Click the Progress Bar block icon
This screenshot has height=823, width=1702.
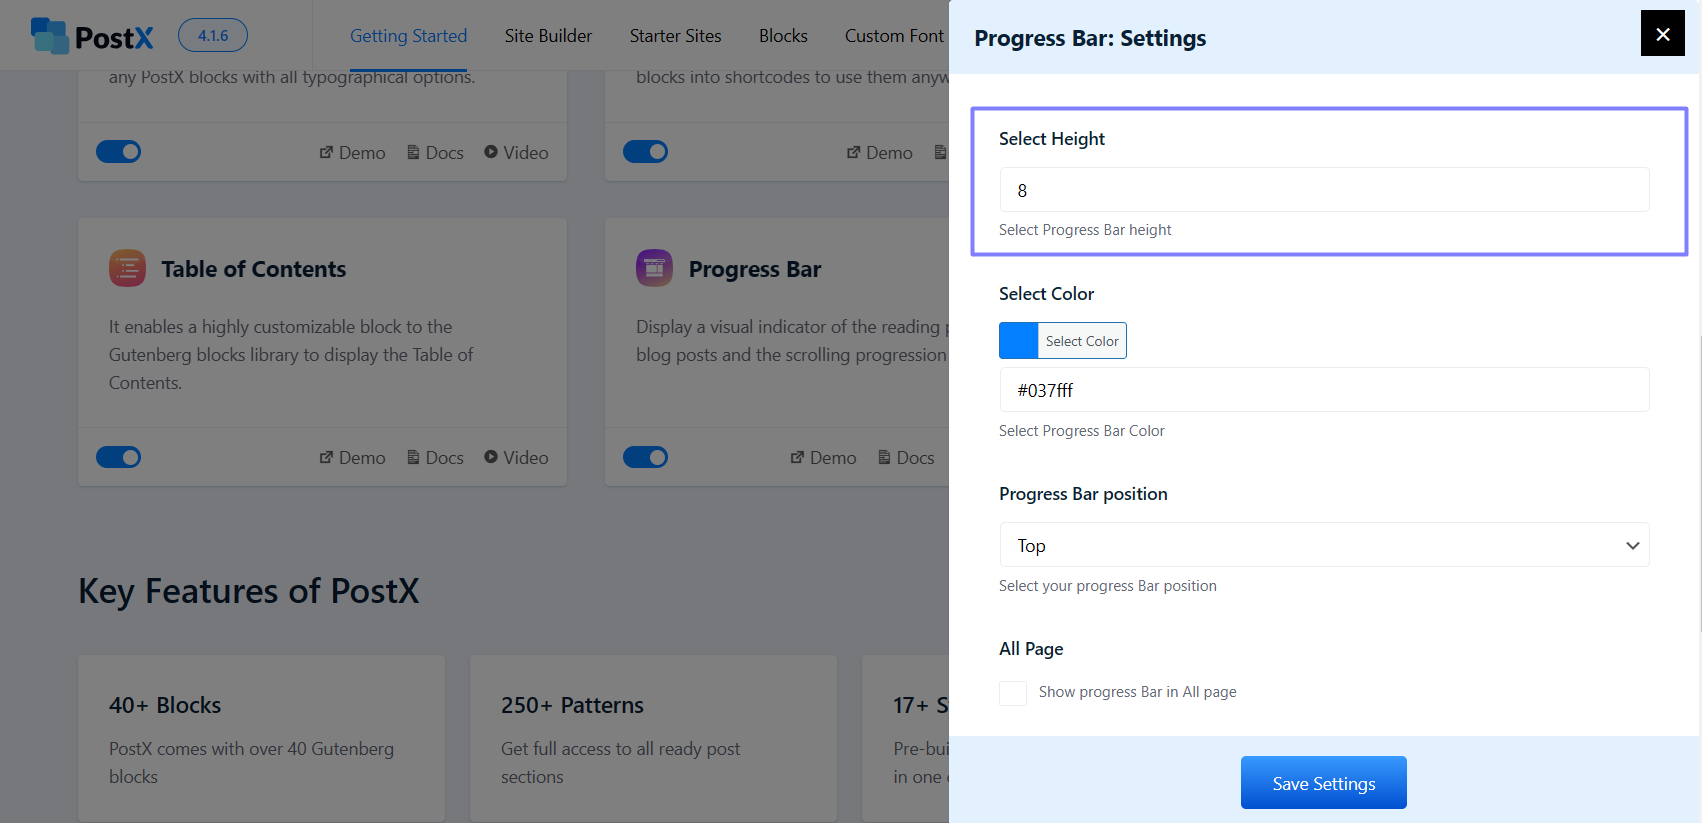coord(654,268)
